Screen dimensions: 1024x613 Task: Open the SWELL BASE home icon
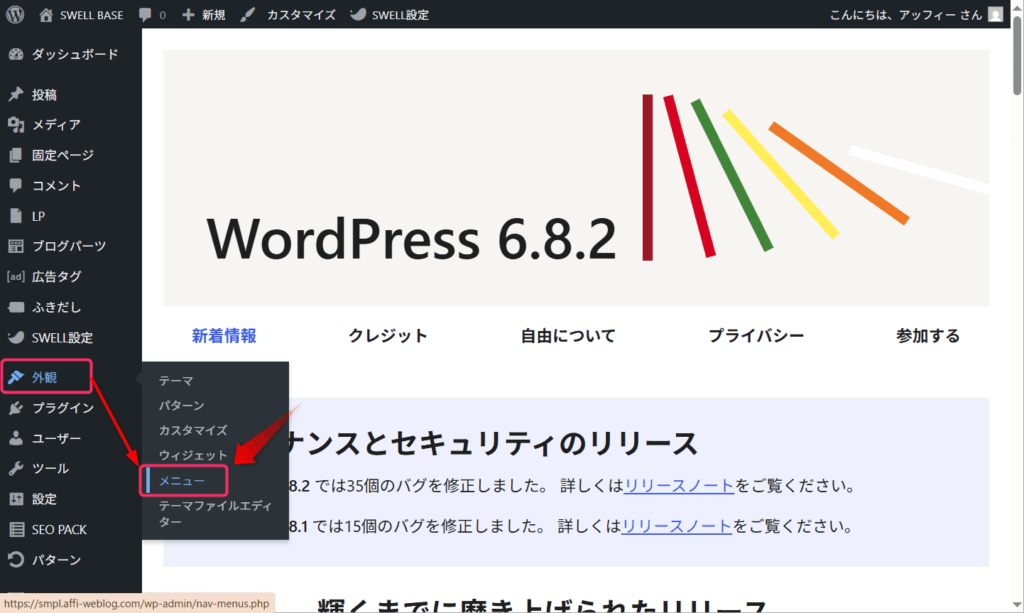click(x=46, y=14)
